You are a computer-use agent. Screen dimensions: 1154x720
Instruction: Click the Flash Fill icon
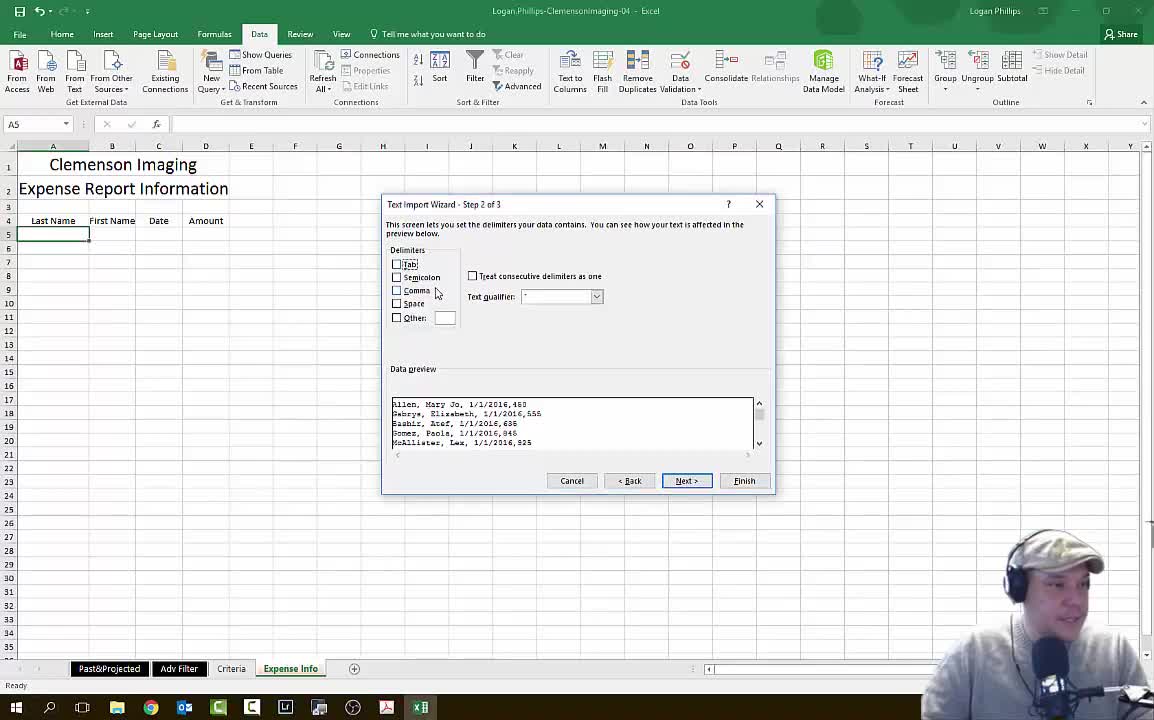tap(602, 62)
